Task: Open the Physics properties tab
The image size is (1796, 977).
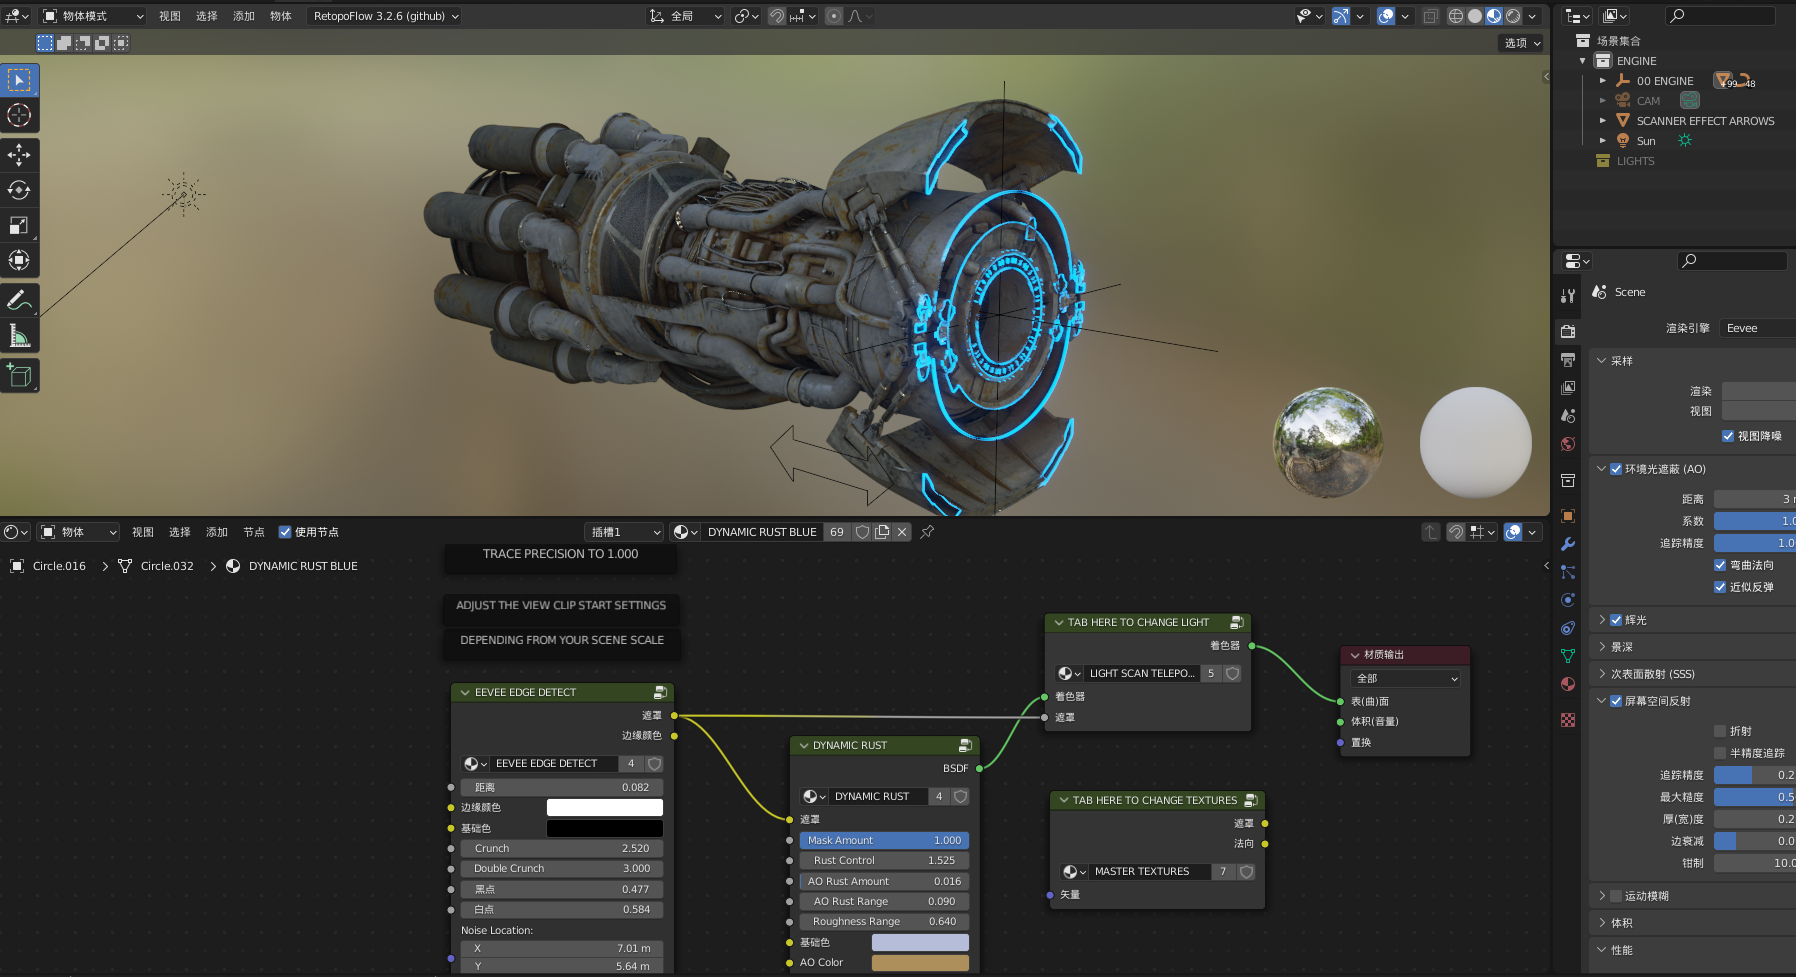Action: coord(1568,600)
